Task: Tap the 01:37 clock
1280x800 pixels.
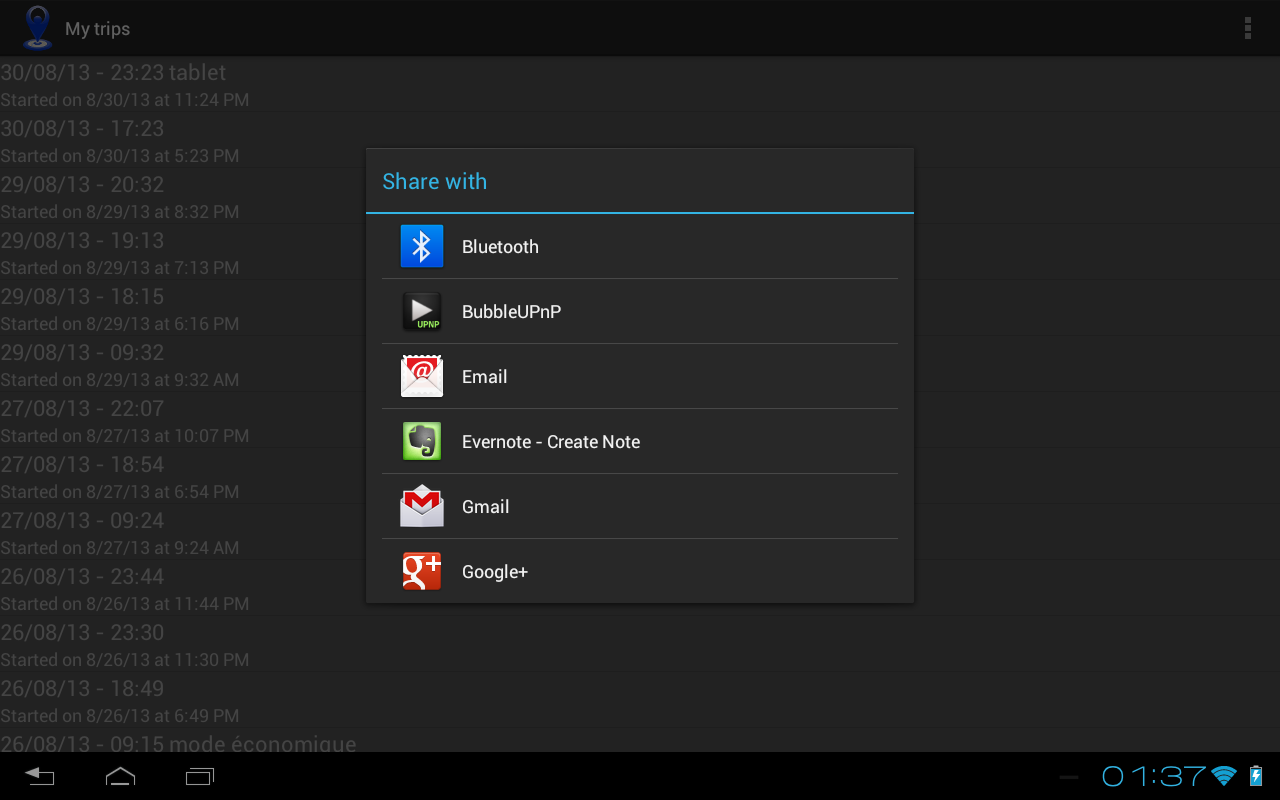Action: coord(1154,776)
